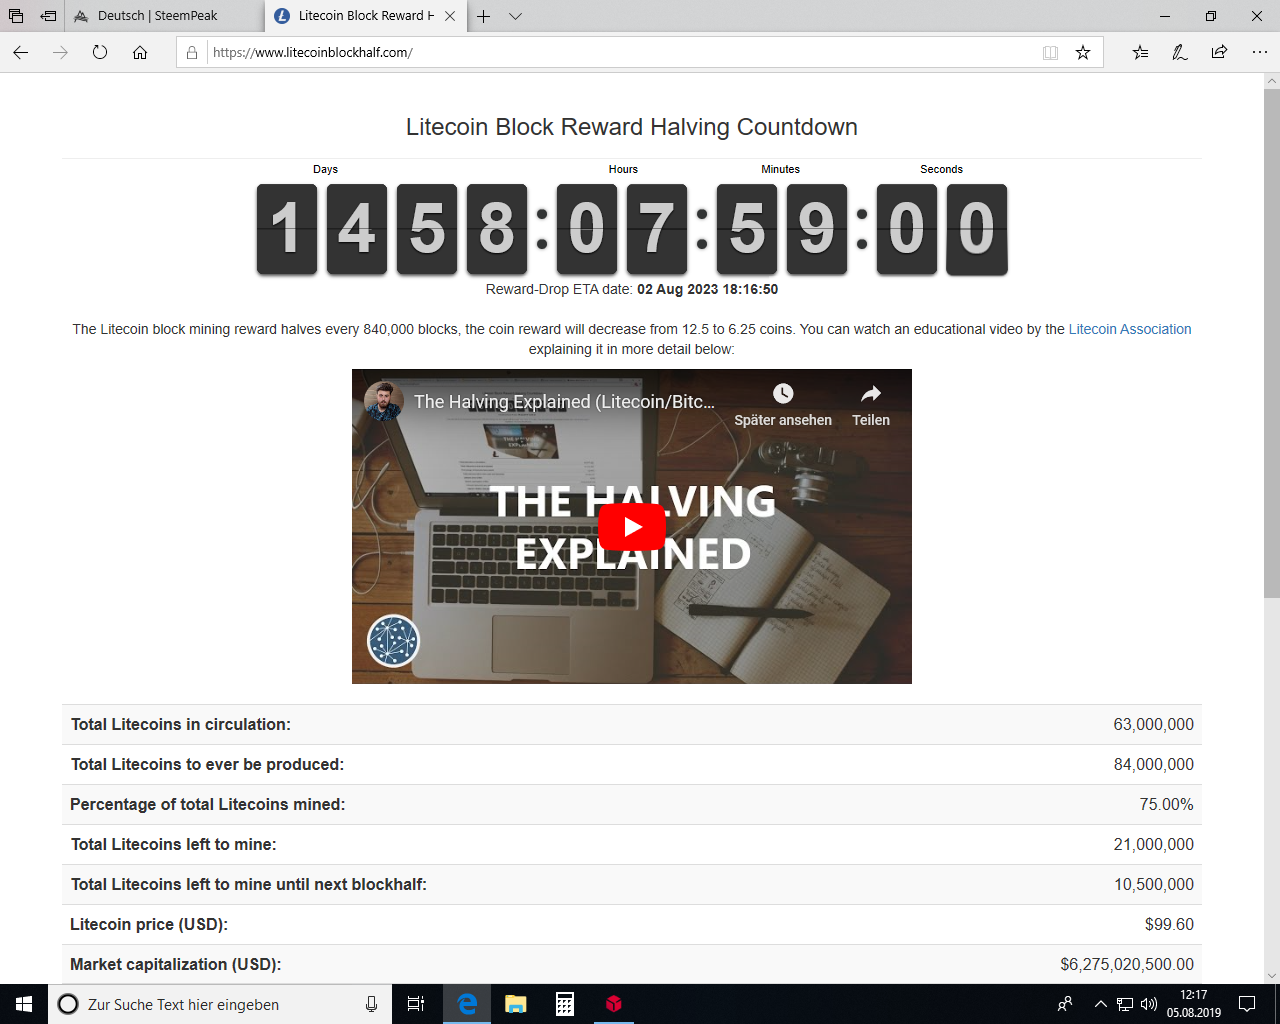Open the Windows Start menu
1280x1024 pixels.
[x=24, y=1004]
